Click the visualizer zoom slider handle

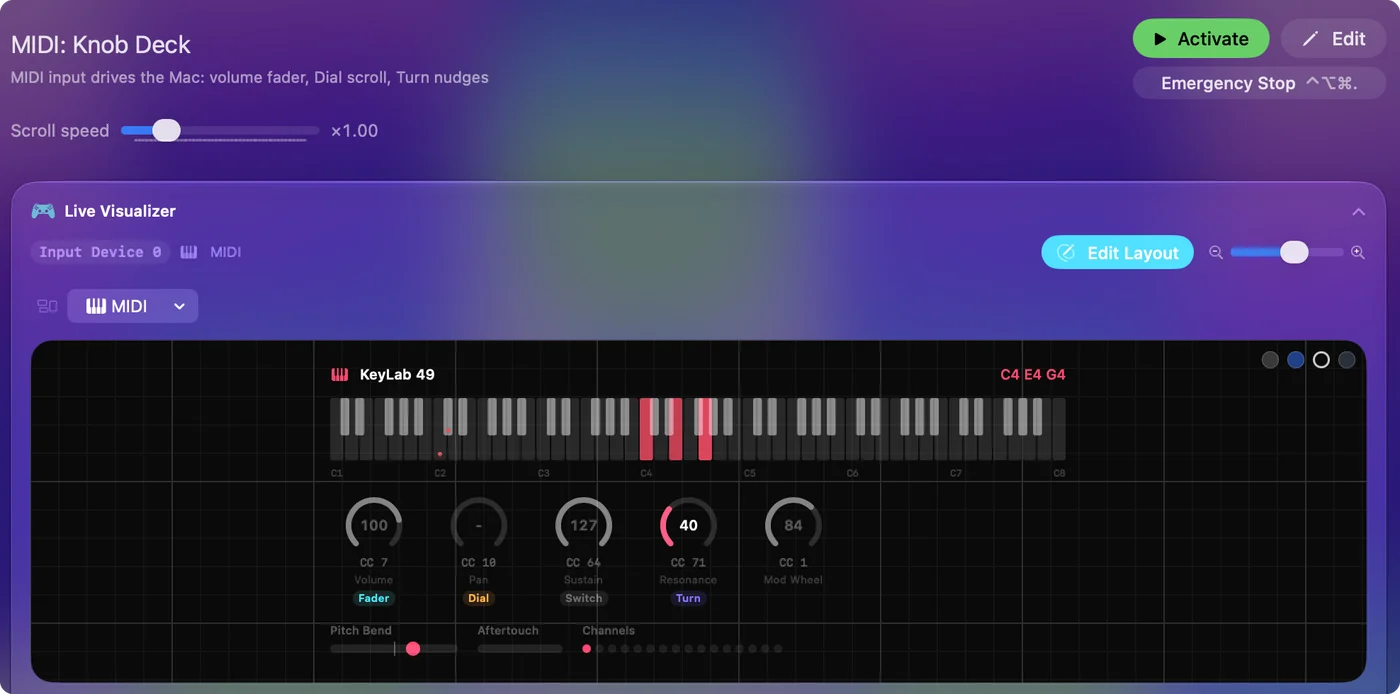coord(1294,252)
